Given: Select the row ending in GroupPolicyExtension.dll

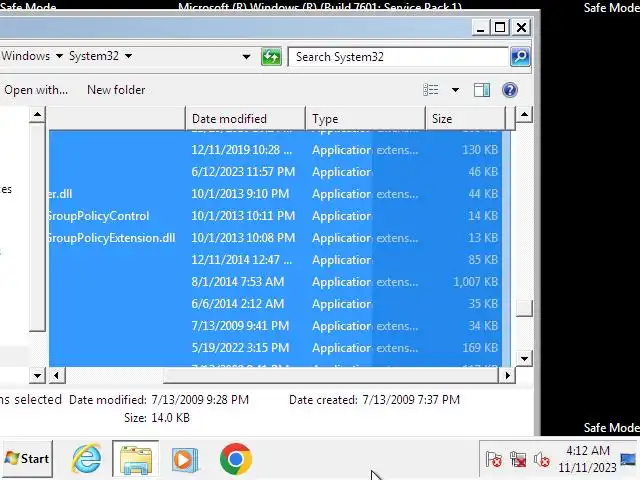Looking at the screenshot, I should 276,238.
